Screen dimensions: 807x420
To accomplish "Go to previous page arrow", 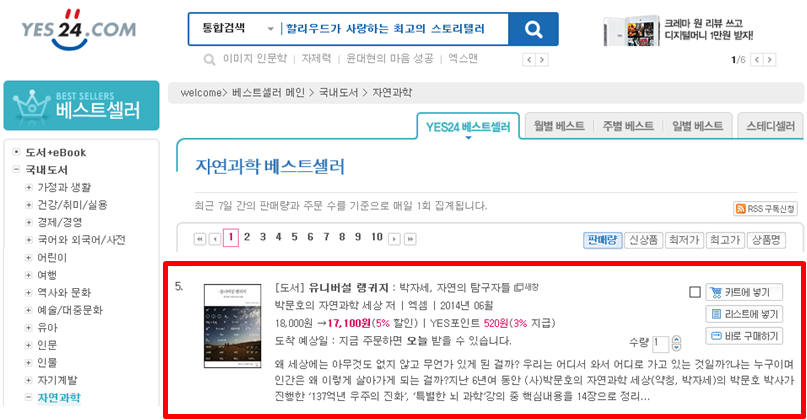I will pyautogui.click(x=215, y=239).
